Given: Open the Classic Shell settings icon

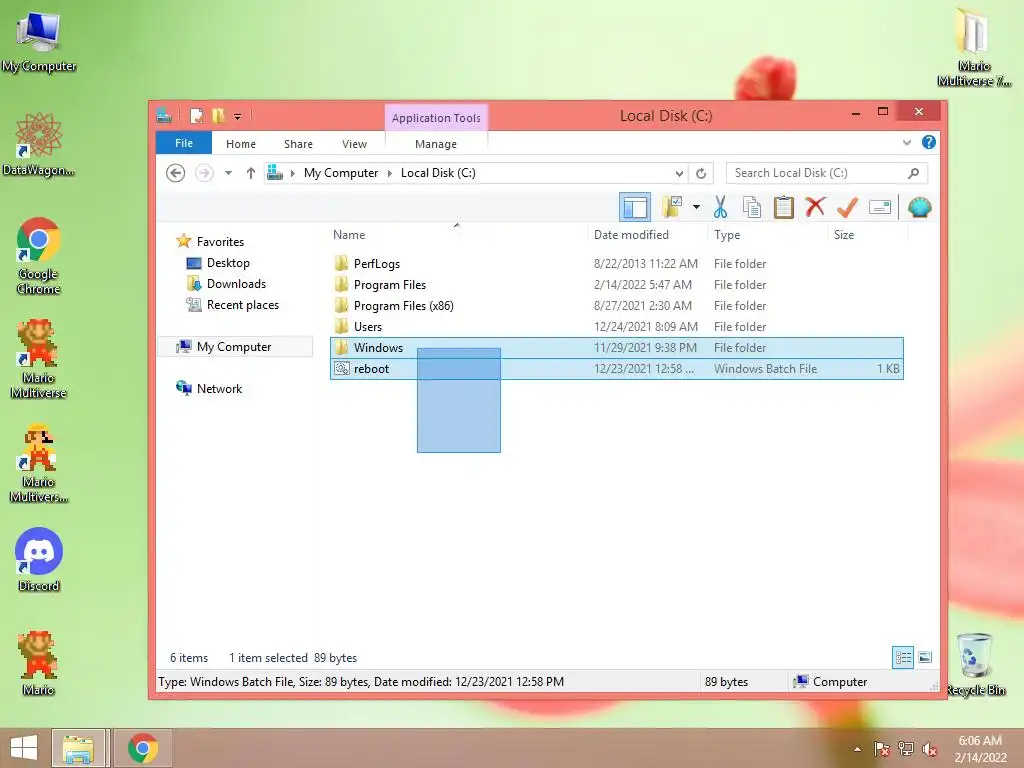Looking at the screenshot, I should coord(919,208).
